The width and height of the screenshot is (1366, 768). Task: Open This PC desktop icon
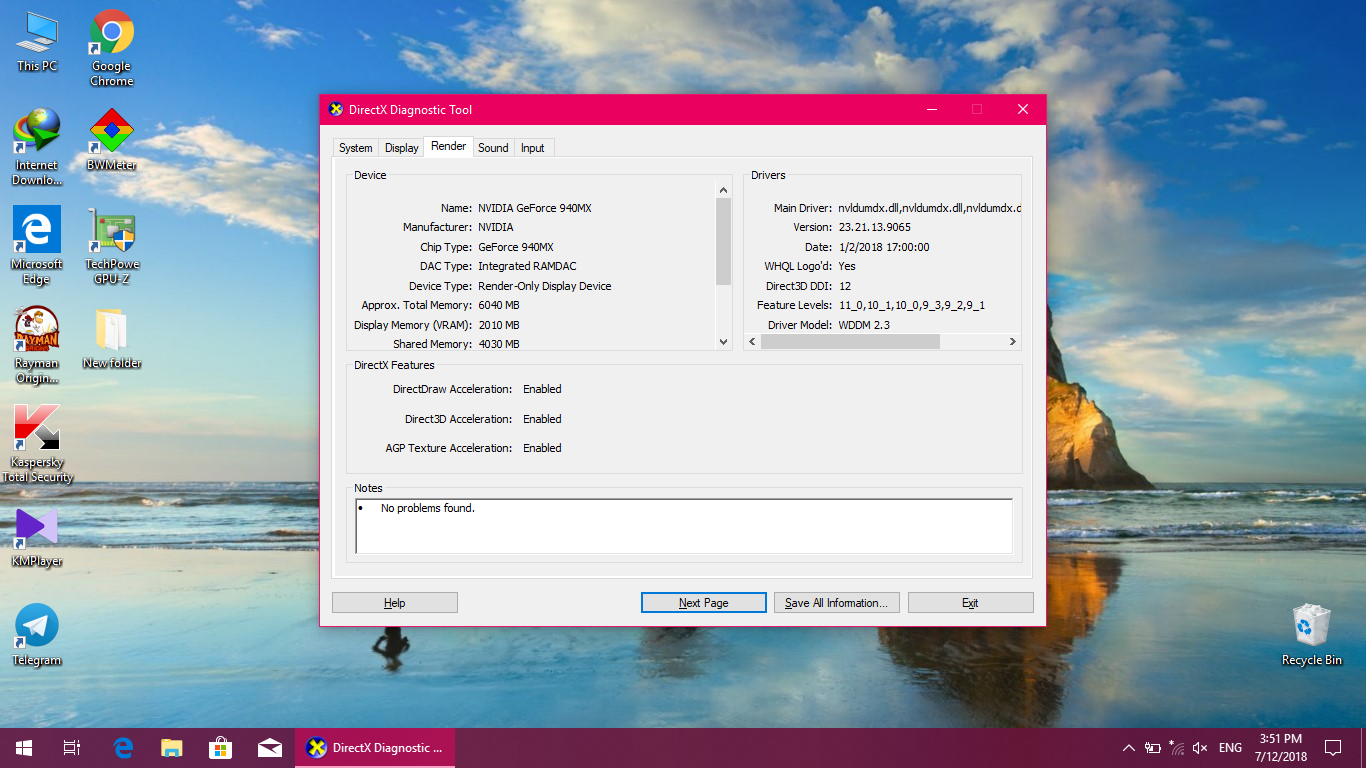37,42
